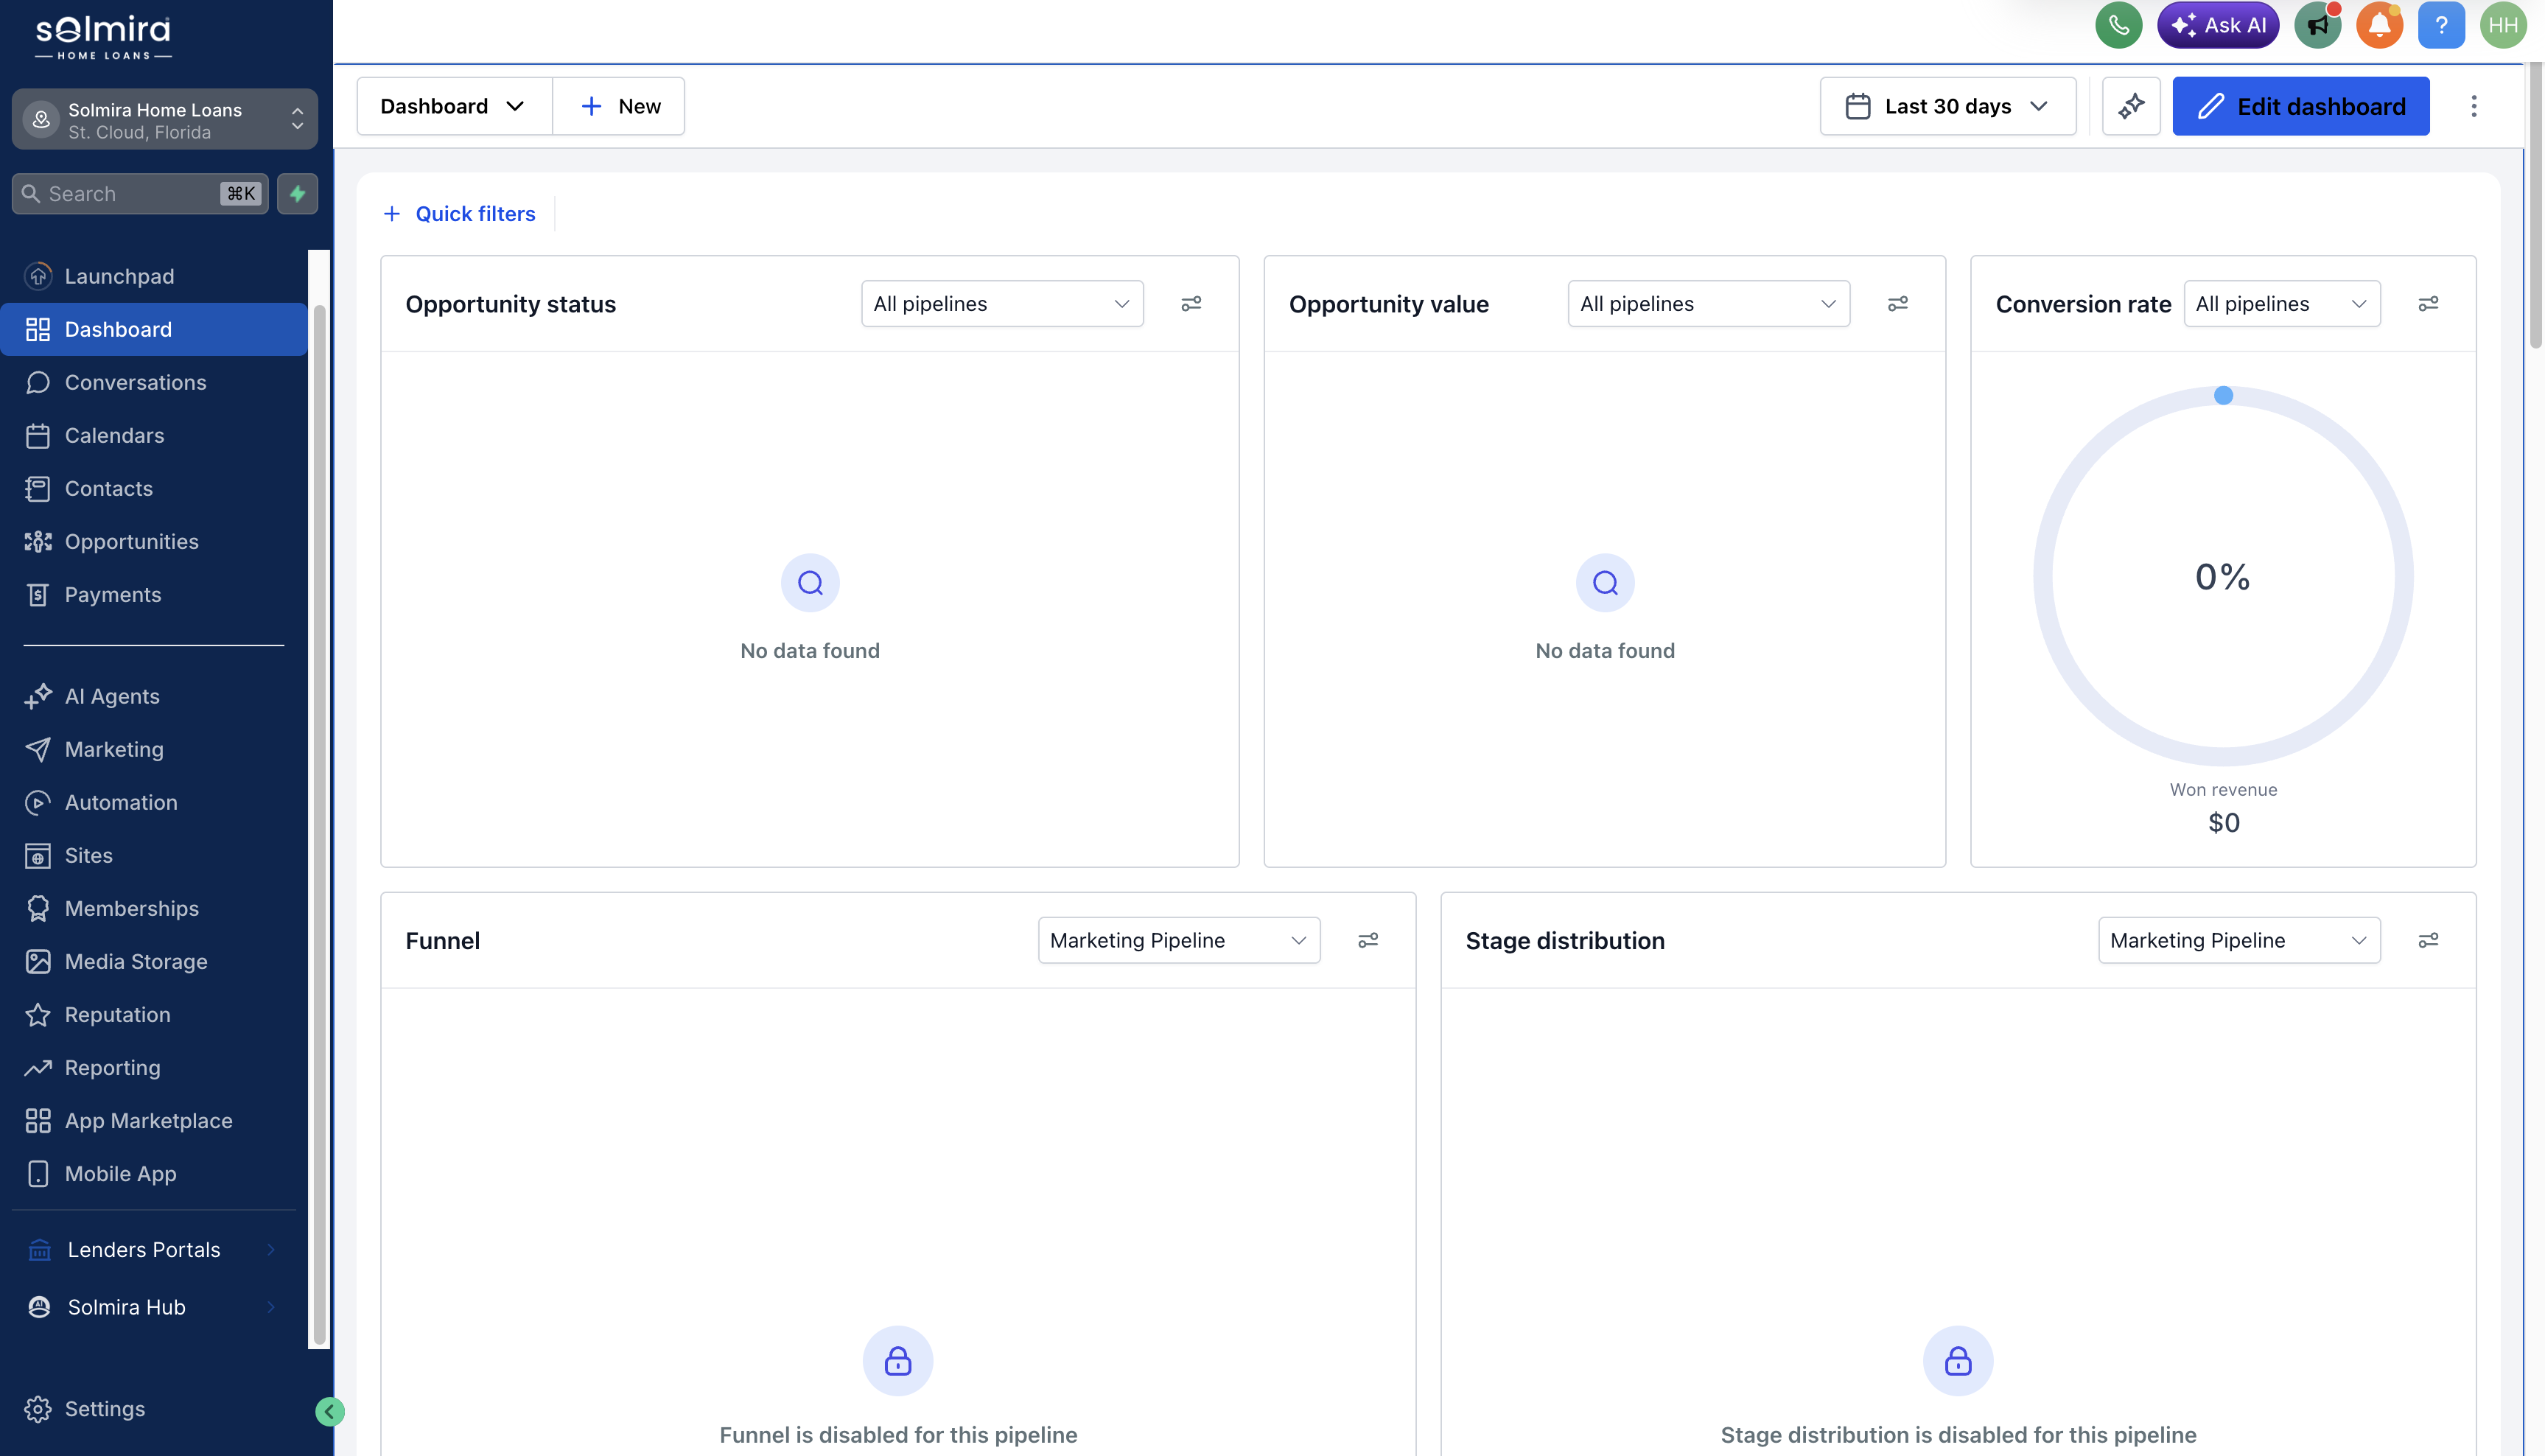
Task: Click the Edit dashboard button
Action: [x=2300, y=106]
